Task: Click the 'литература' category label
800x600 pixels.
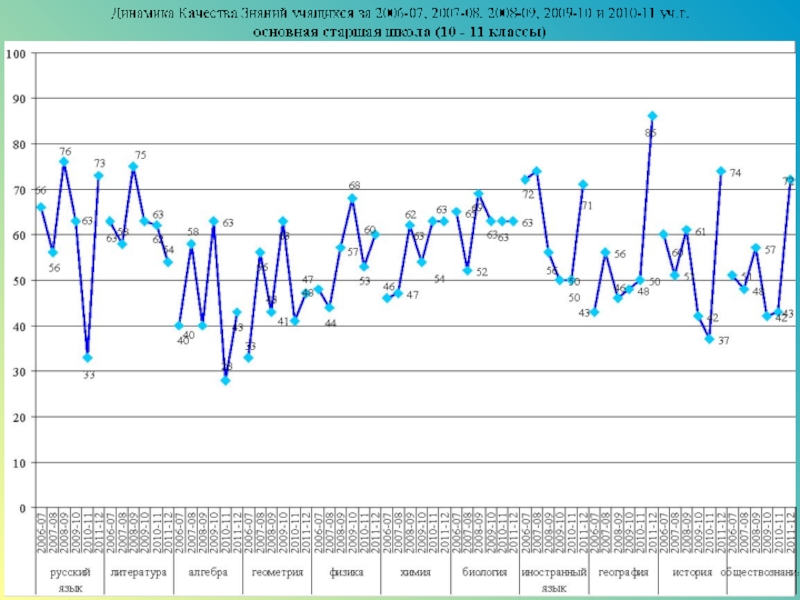Action: pos(139,572)
